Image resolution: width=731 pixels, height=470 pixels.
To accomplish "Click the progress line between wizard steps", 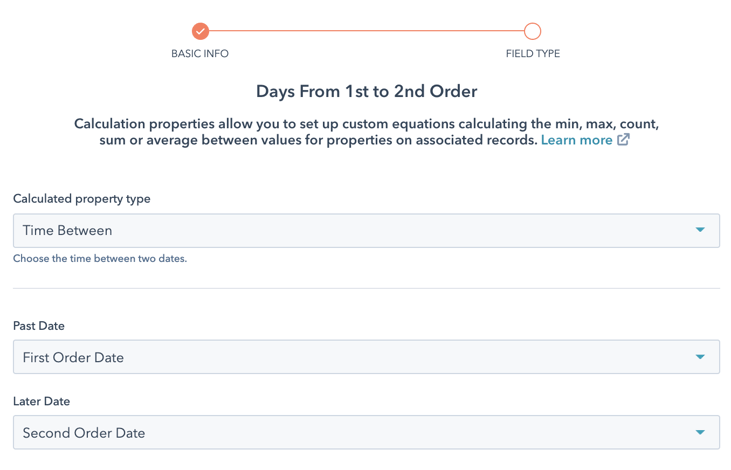I will [x=366, y=31].
